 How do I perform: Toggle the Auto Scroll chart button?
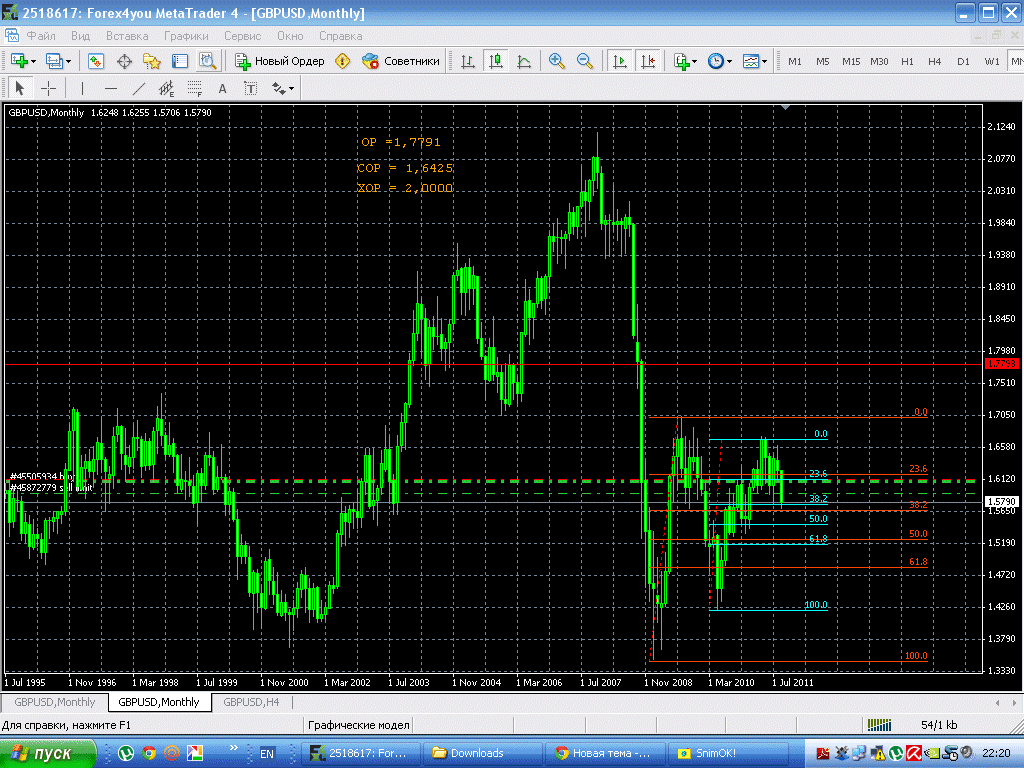pyautogui.click(x=620, y=61)
